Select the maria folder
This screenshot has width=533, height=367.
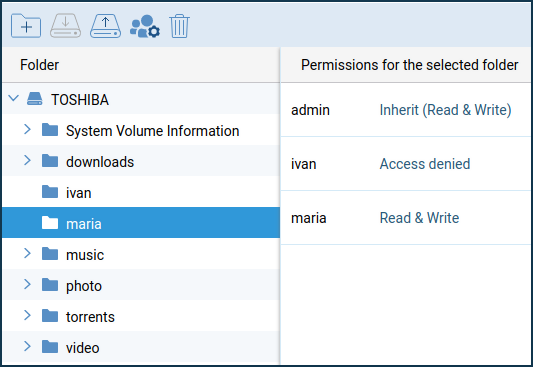[x=141, y=223]
